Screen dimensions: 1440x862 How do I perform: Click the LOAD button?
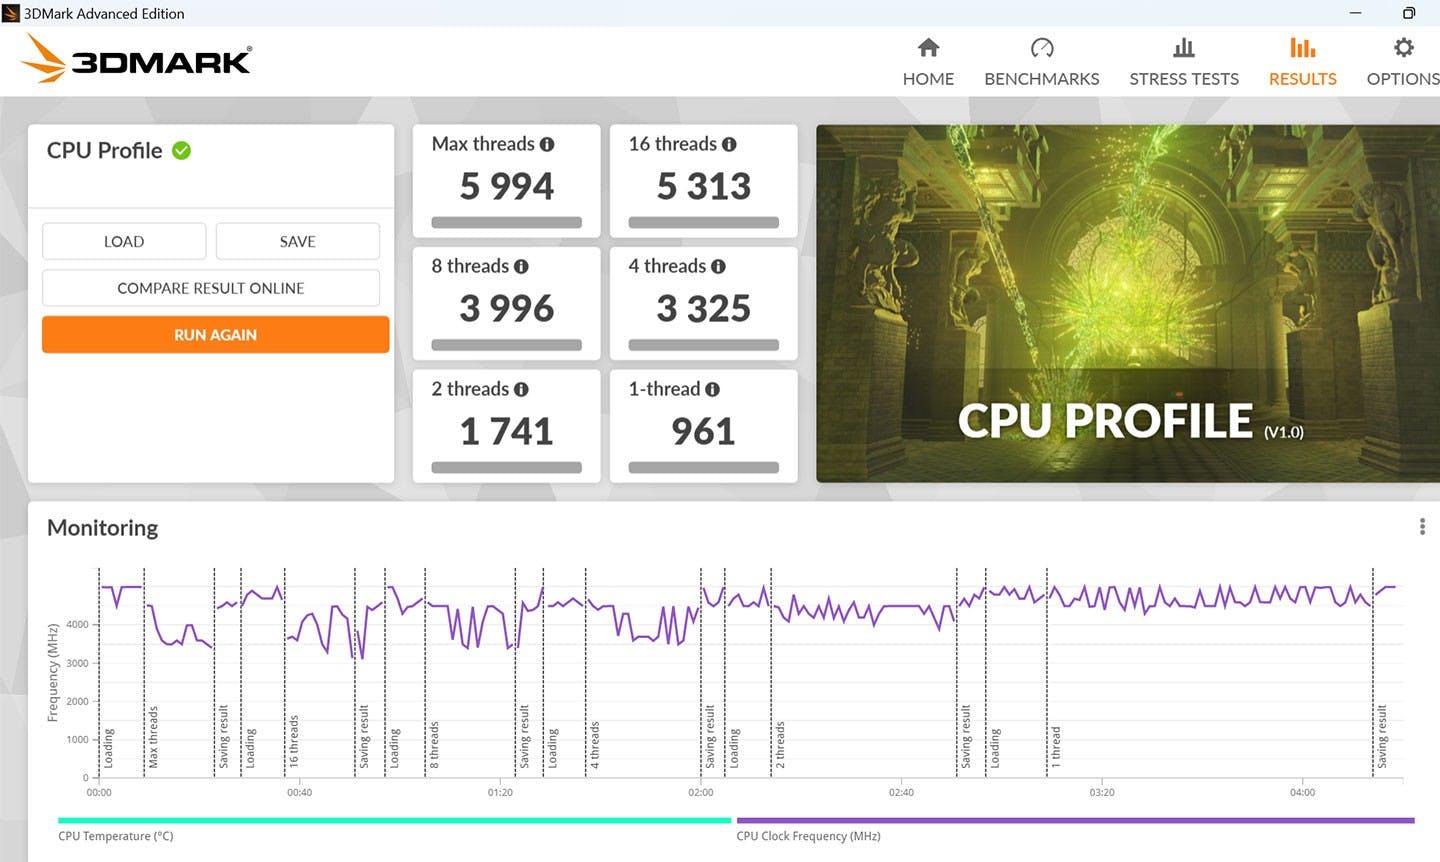124,241
